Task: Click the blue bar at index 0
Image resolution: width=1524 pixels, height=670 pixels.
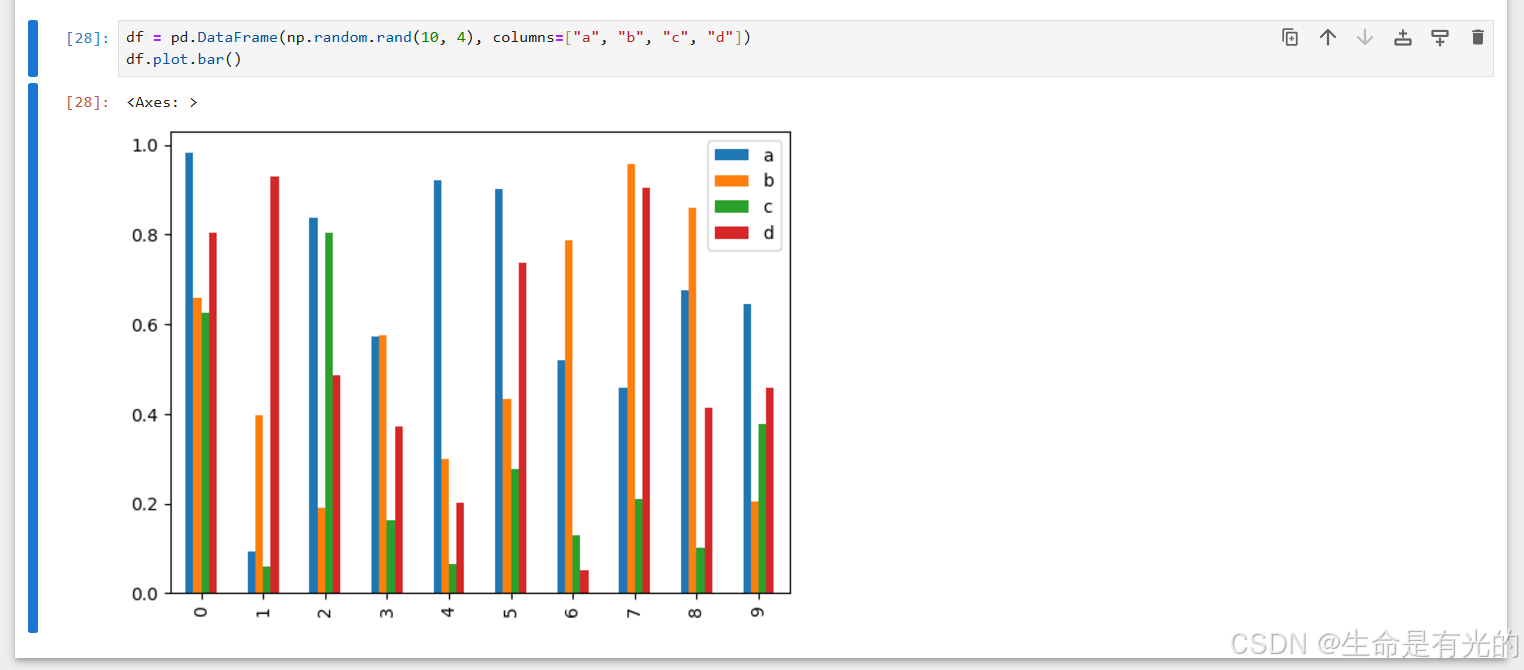Action: [x=189, y=373]
